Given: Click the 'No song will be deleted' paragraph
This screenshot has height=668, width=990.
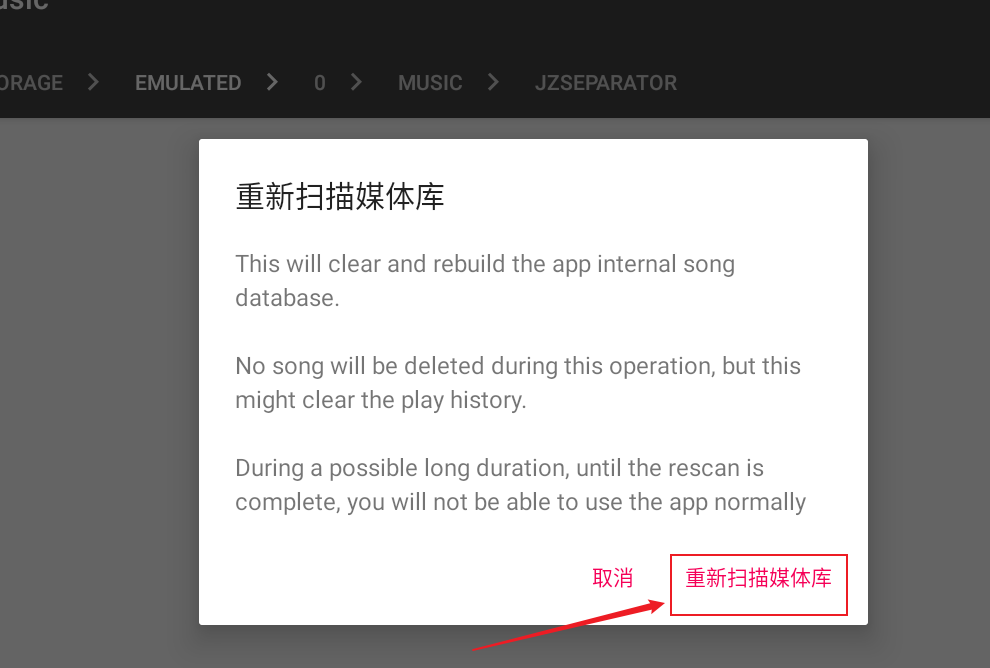Looking at the screenshot, I should 518,383.
